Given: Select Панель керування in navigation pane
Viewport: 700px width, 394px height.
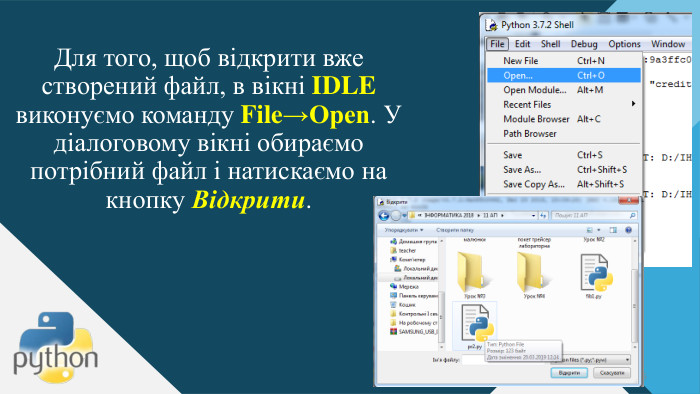Looking at the screenshot, I should [413, 295].
